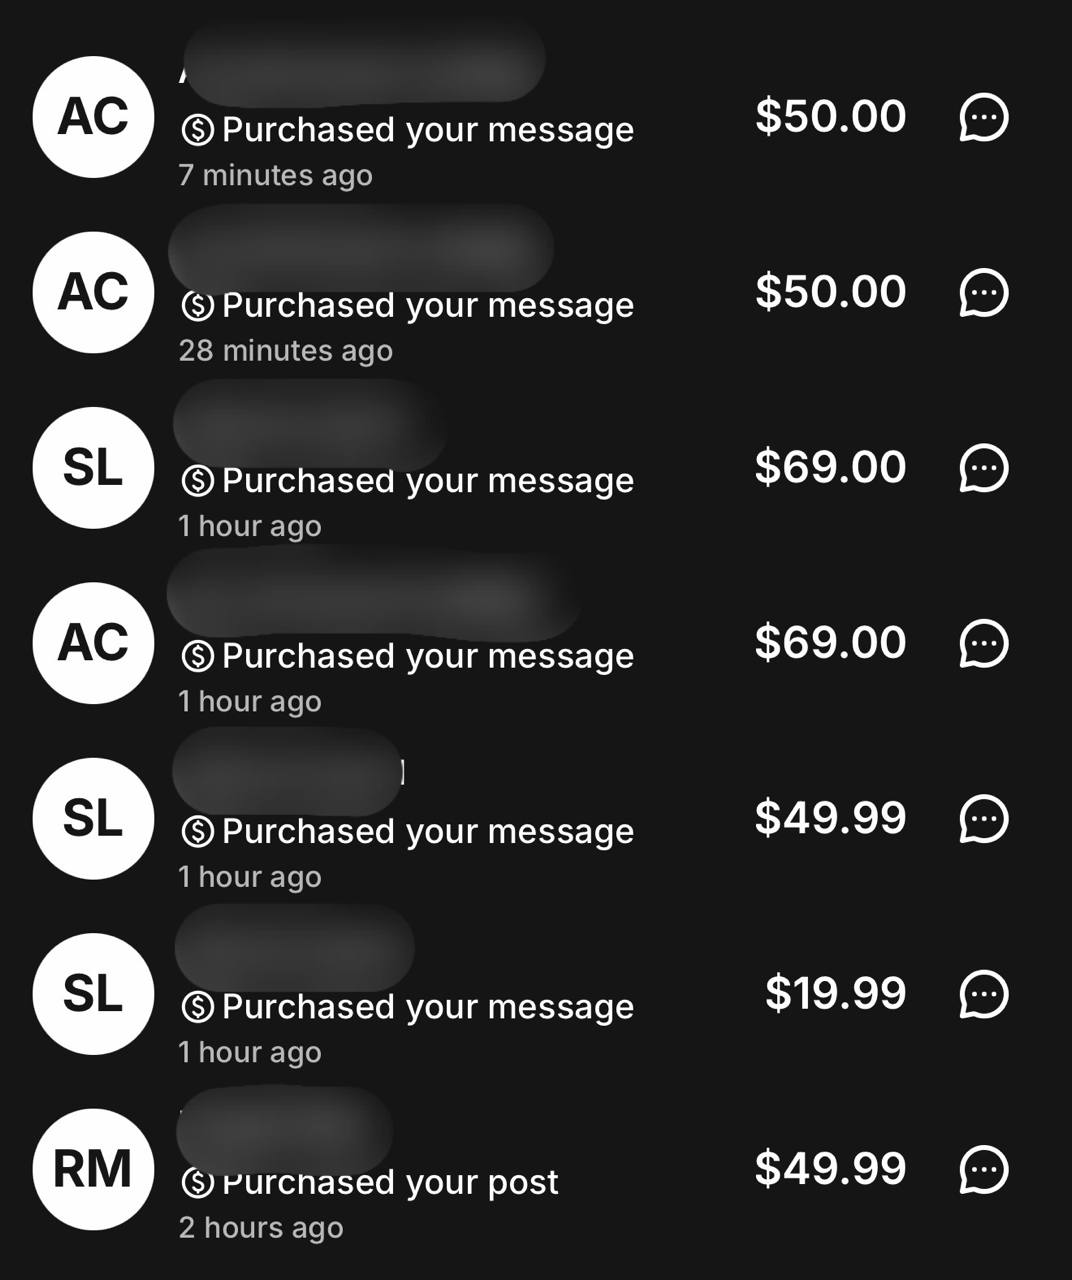
Task: Tap AC avatar on 28 minutes ago row
Action: (93, 292)
